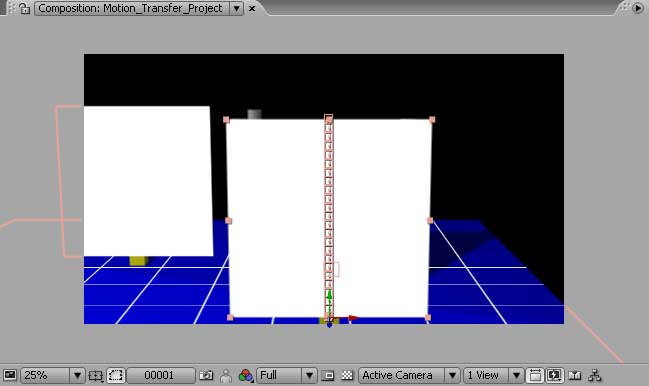
Task: Toggle mask and shape path visibility
Action: (x=116, y=376)
